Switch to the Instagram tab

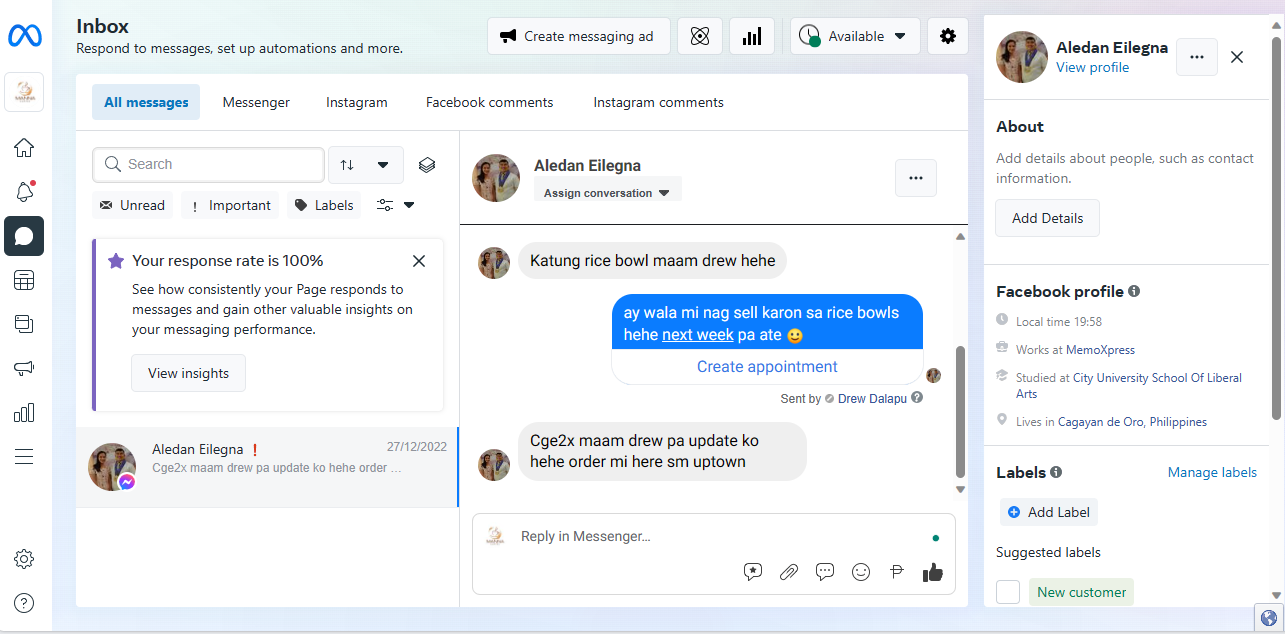tap(357, 102)
